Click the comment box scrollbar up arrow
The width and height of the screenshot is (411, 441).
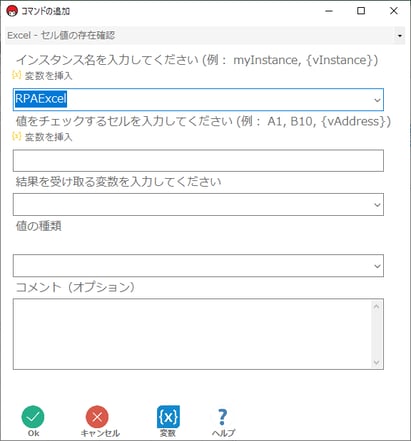coord(377,307)
